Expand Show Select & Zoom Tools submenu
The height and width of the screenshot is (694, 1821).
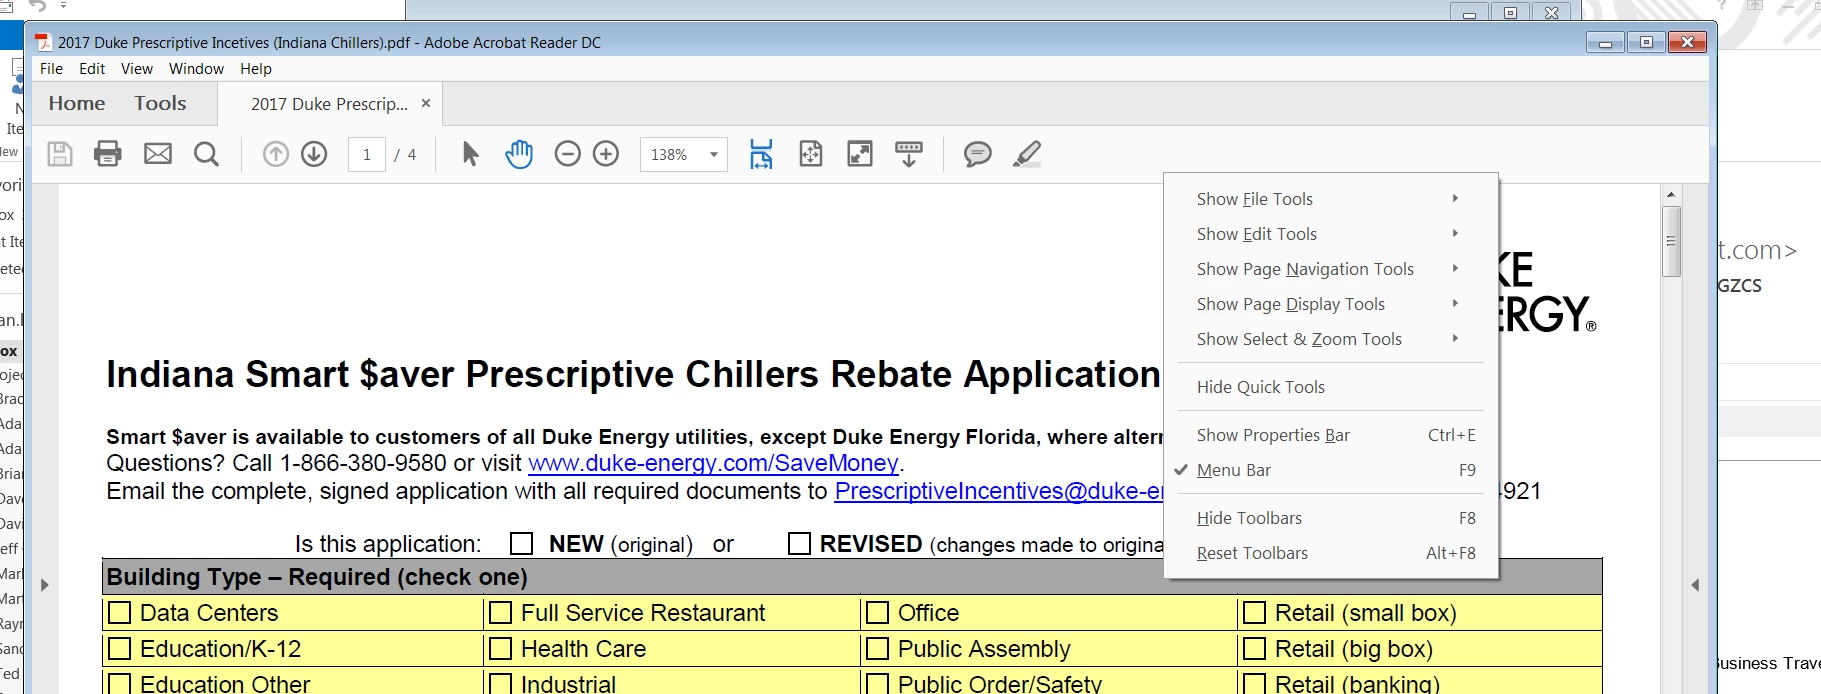(x=1331, y=339)
